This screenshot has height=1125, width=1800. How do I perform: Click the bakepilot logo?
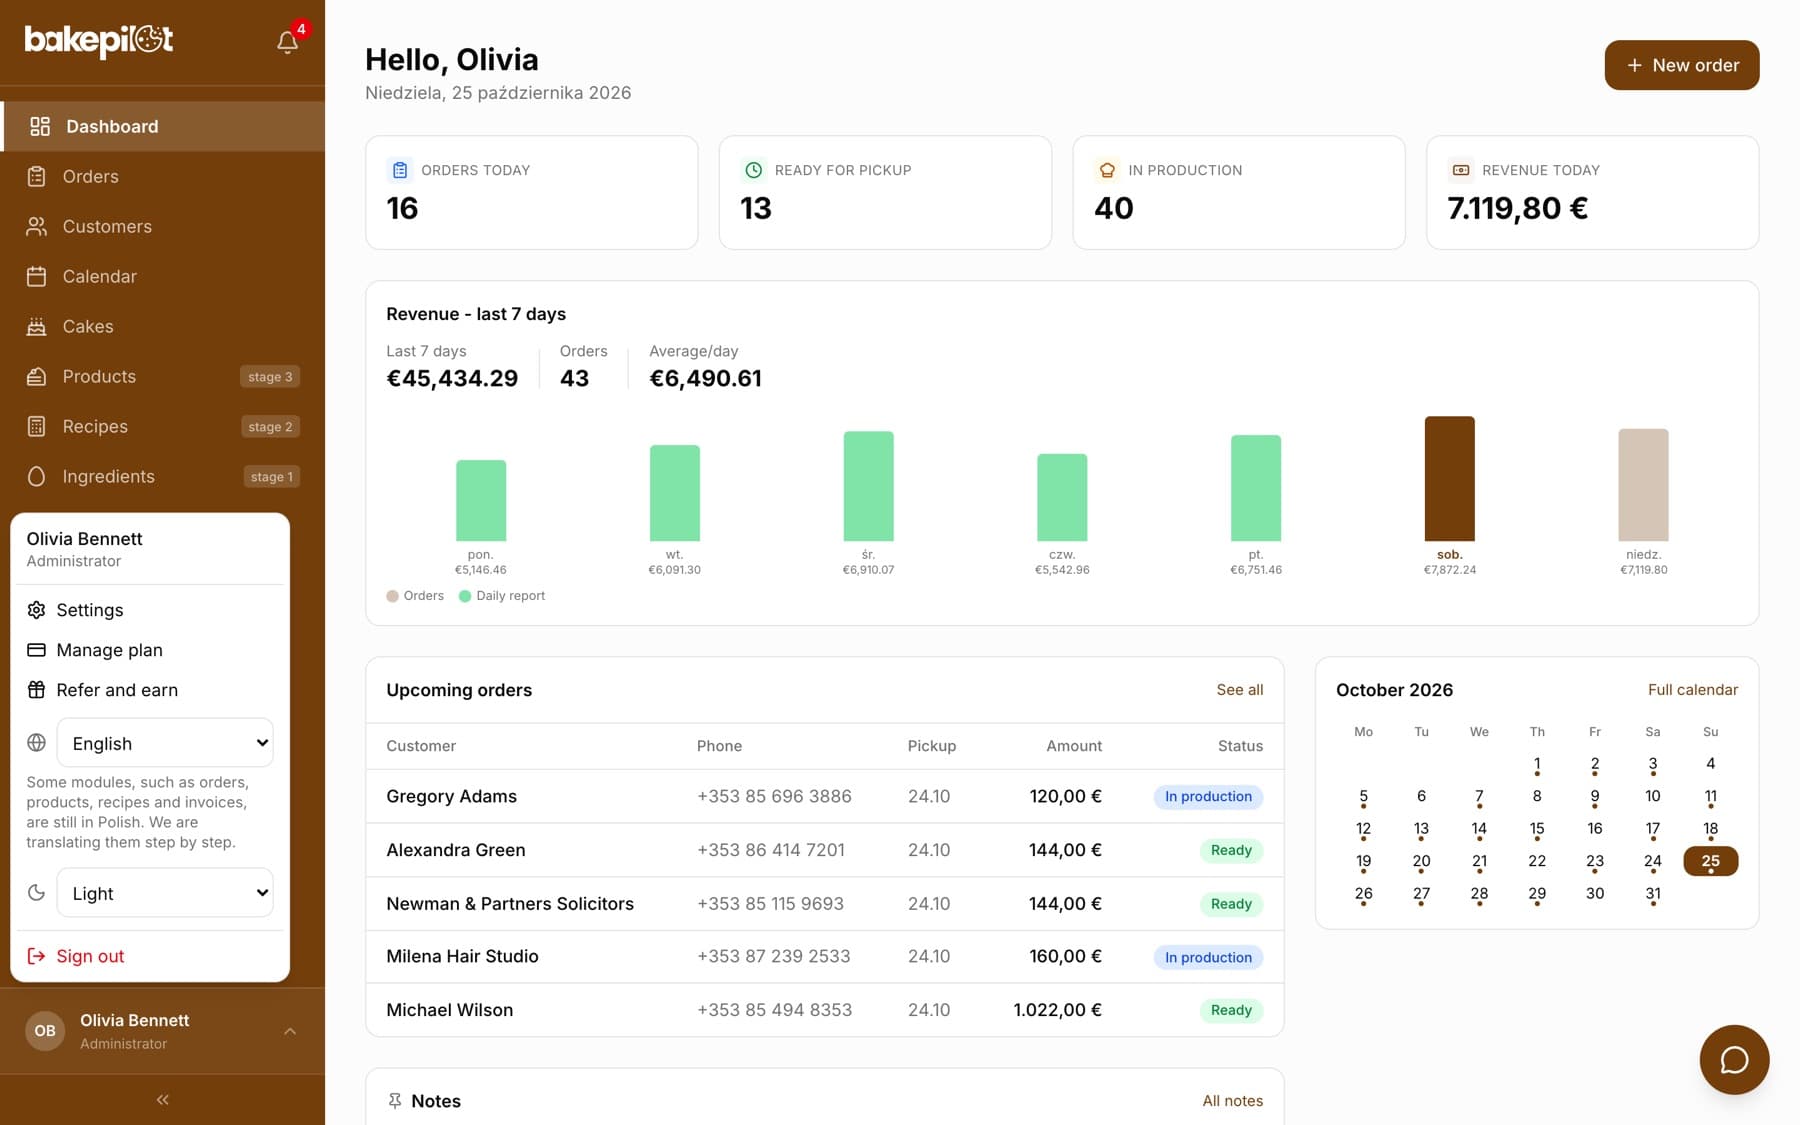(x=99, y=40)
